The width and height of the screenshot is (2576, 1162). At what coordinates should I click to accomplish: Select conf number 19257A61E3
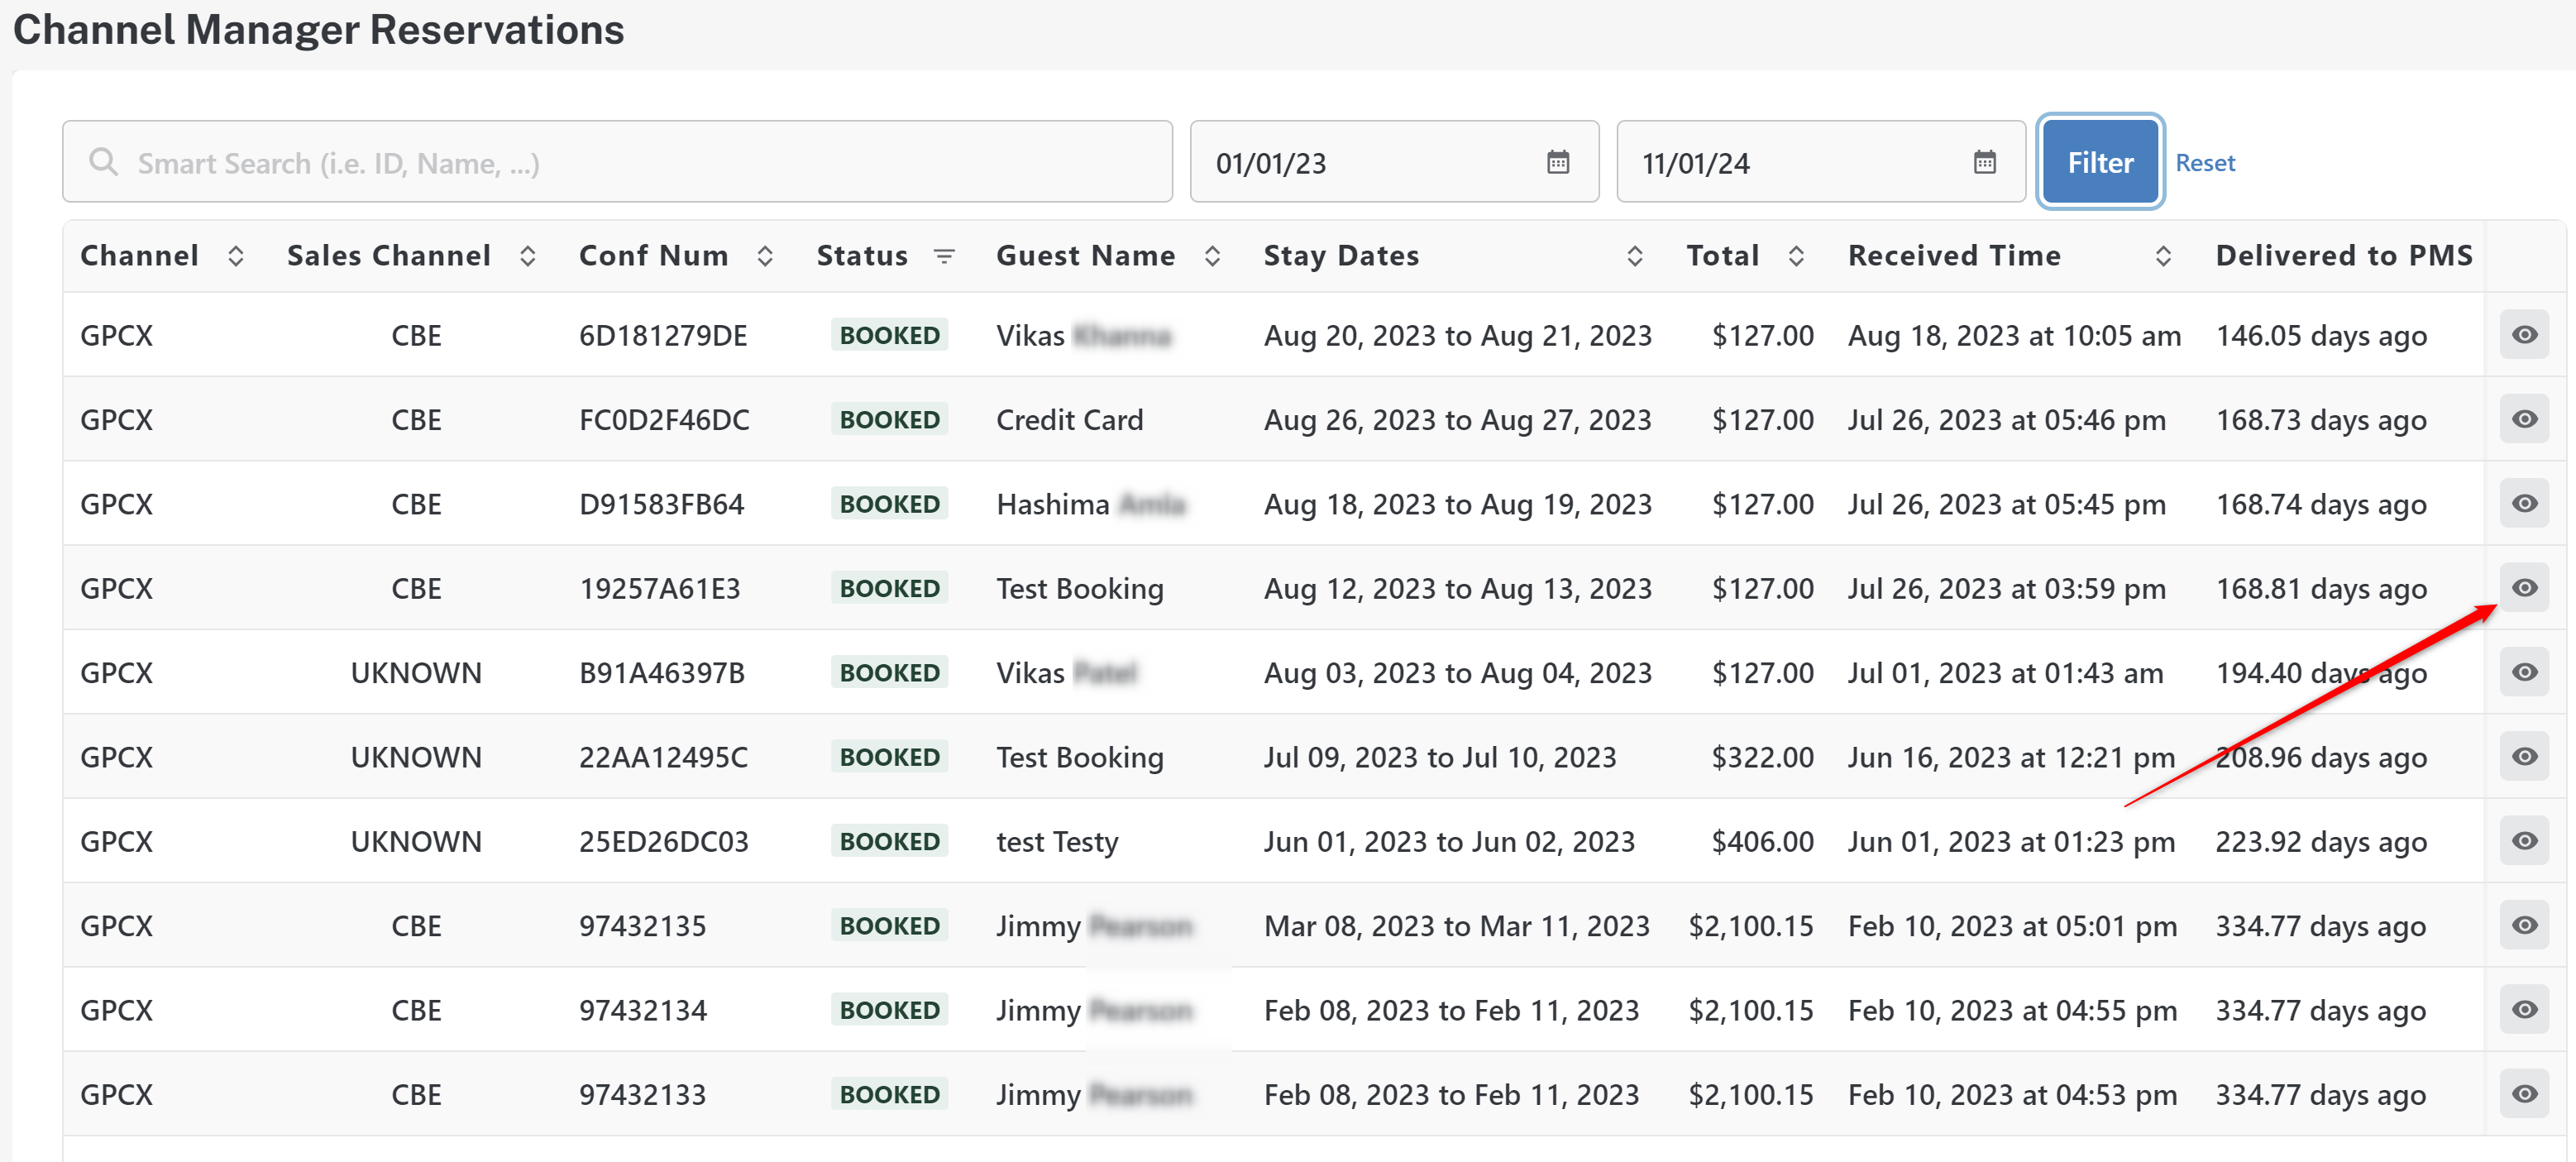click(660, 589)
